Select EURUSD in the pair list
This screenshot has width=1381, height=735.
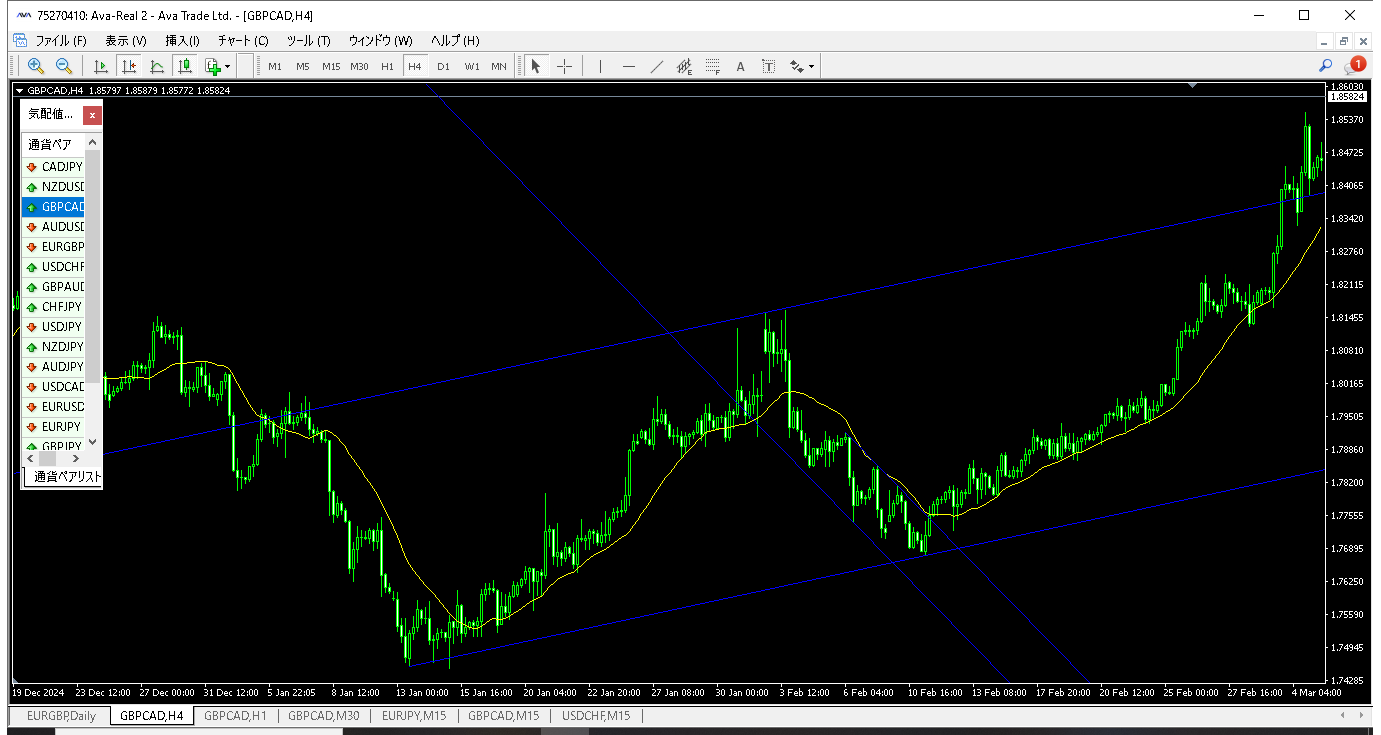[54, 407]
